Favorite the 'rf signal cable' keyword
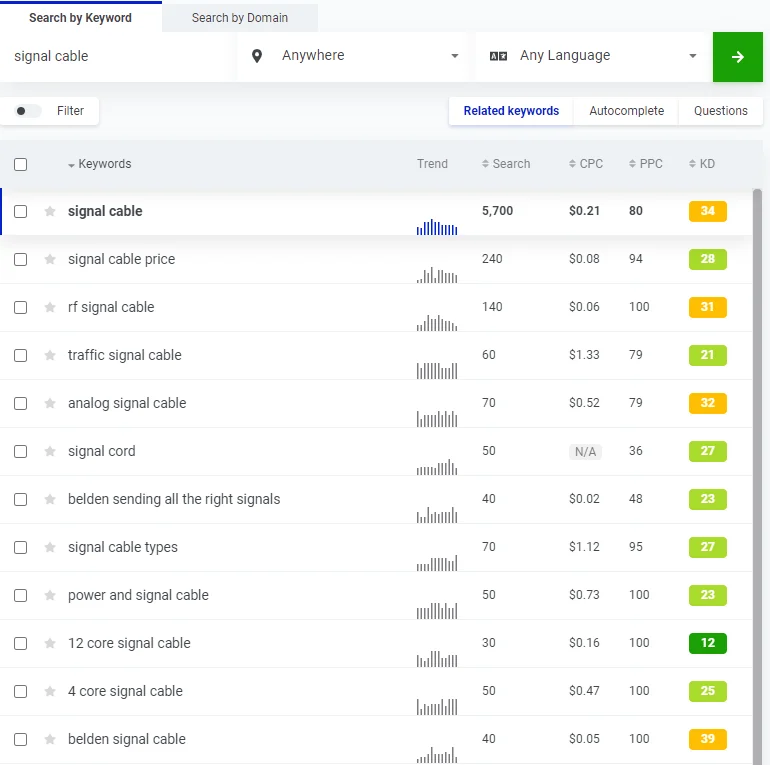Image resolution: width=770 pixels, height=765 pixels. click(50, 308)
